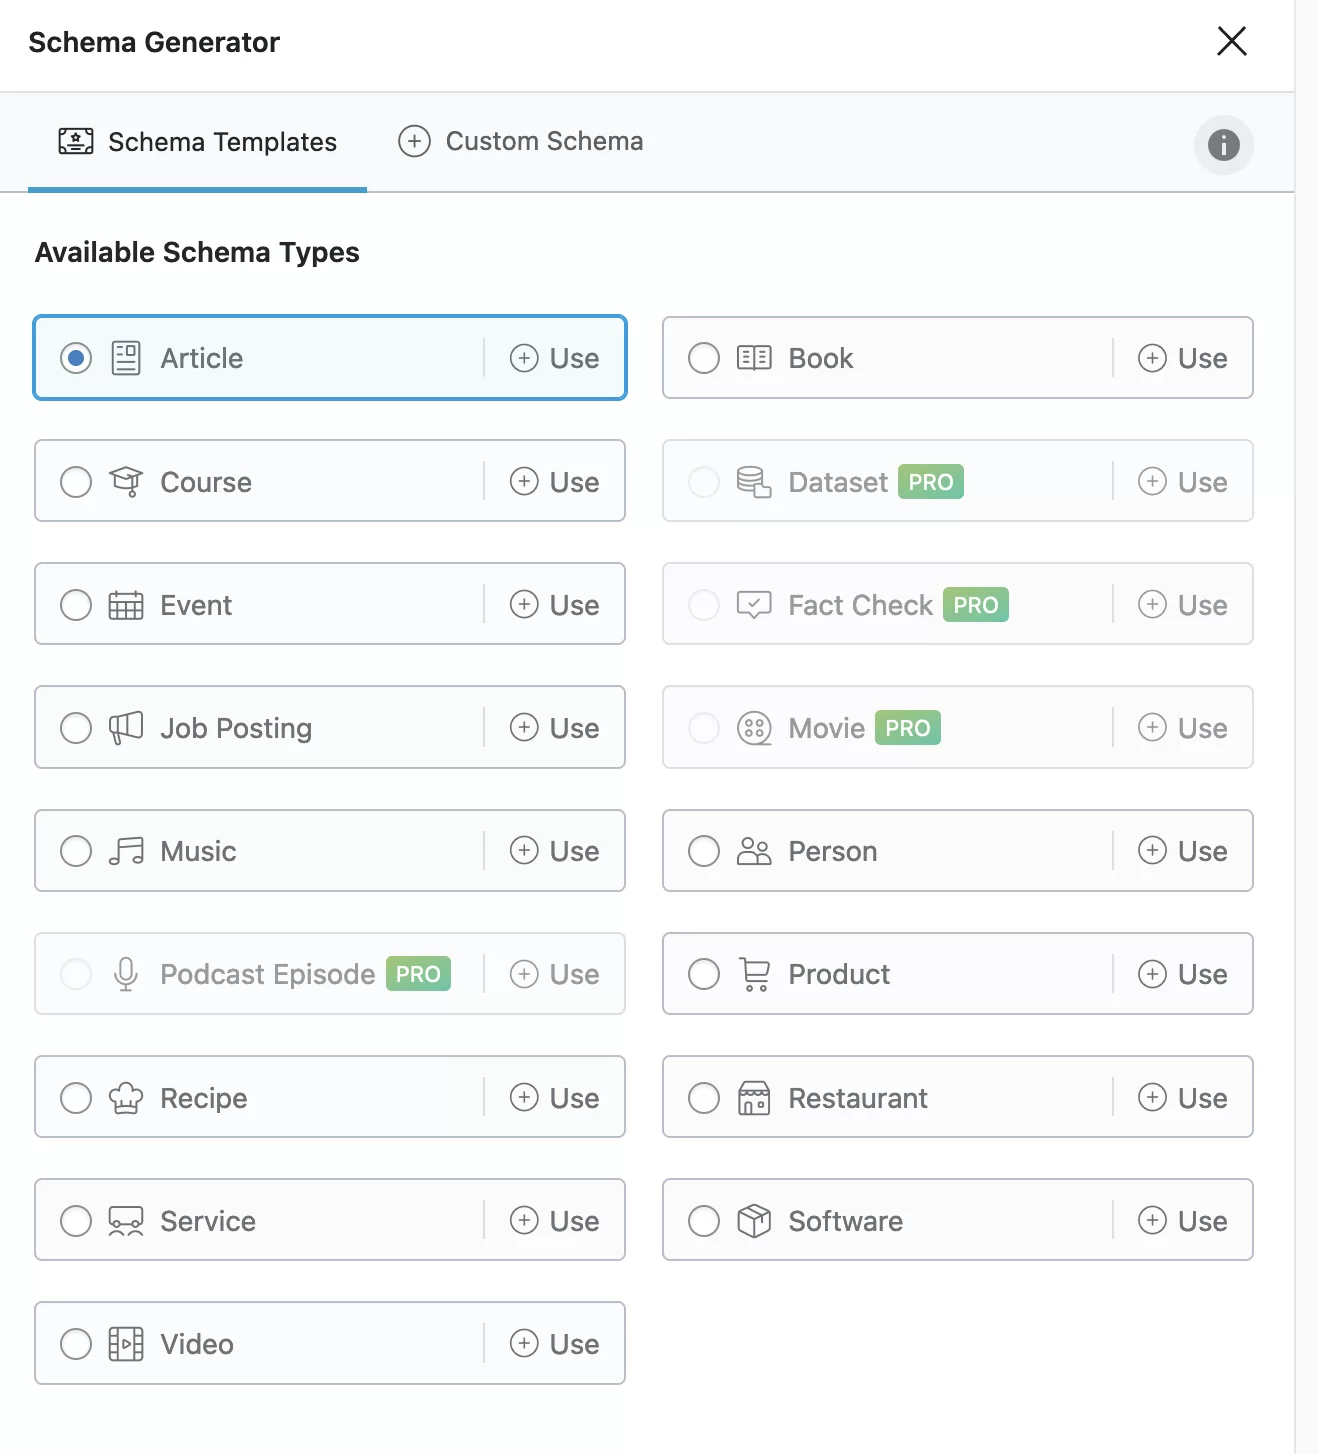Click Use for Software schema
The height and width of the screenshot is (1454, 1318).
coord(1183,1221)
